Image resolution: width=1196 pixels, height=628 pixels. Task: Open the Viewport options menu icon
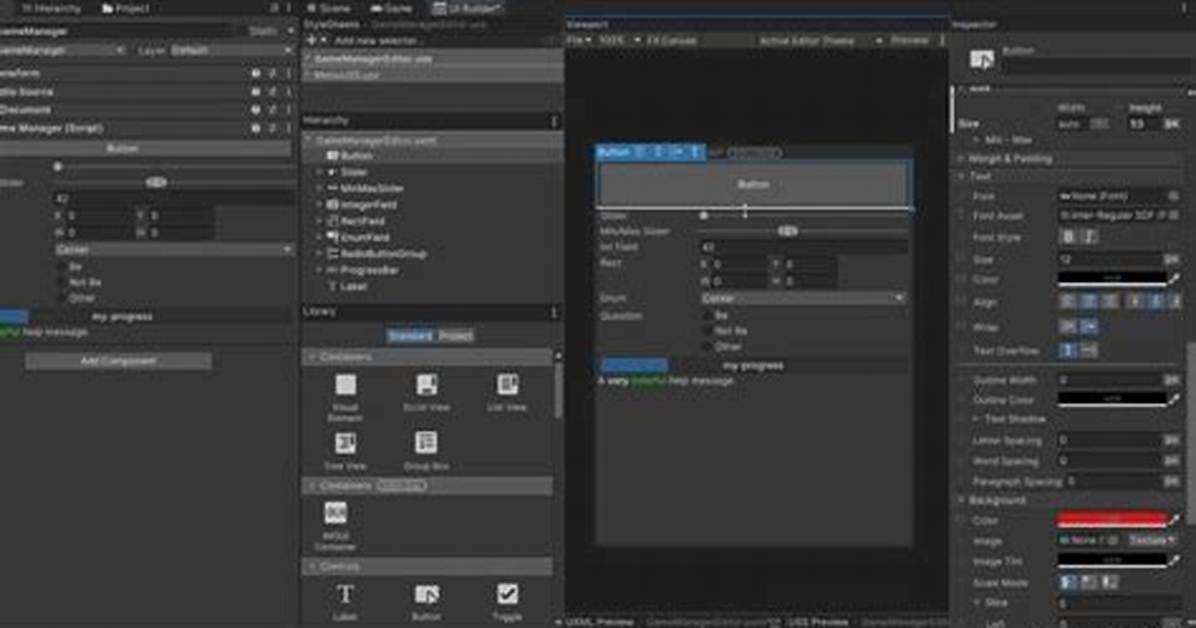coord(942,40)
